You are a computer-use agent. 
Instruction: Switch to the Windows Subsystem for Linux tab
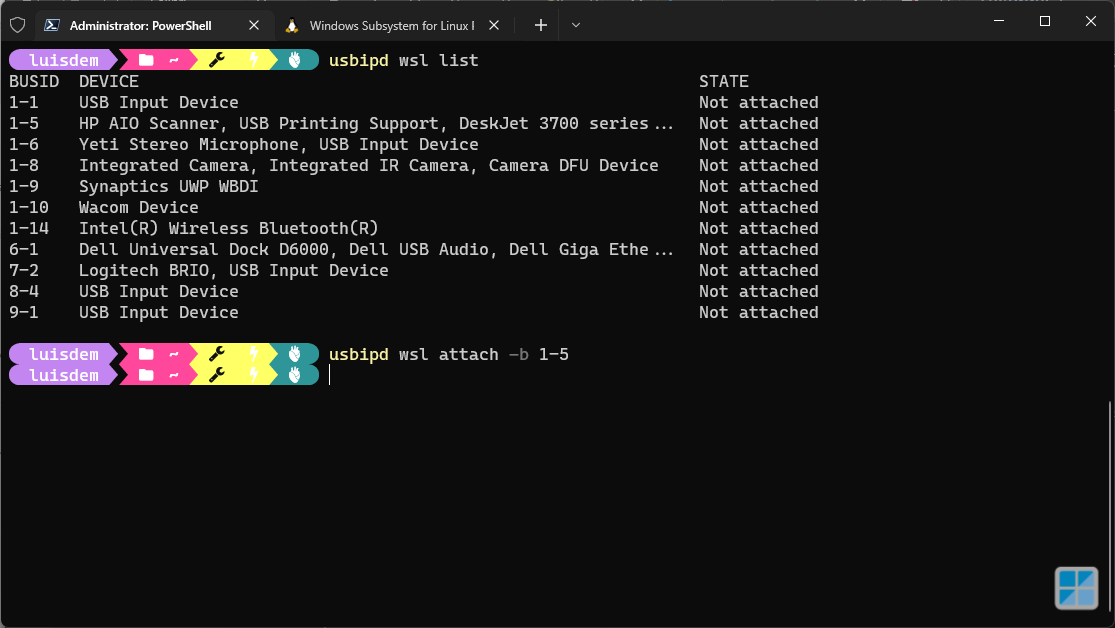click(392, 26)
